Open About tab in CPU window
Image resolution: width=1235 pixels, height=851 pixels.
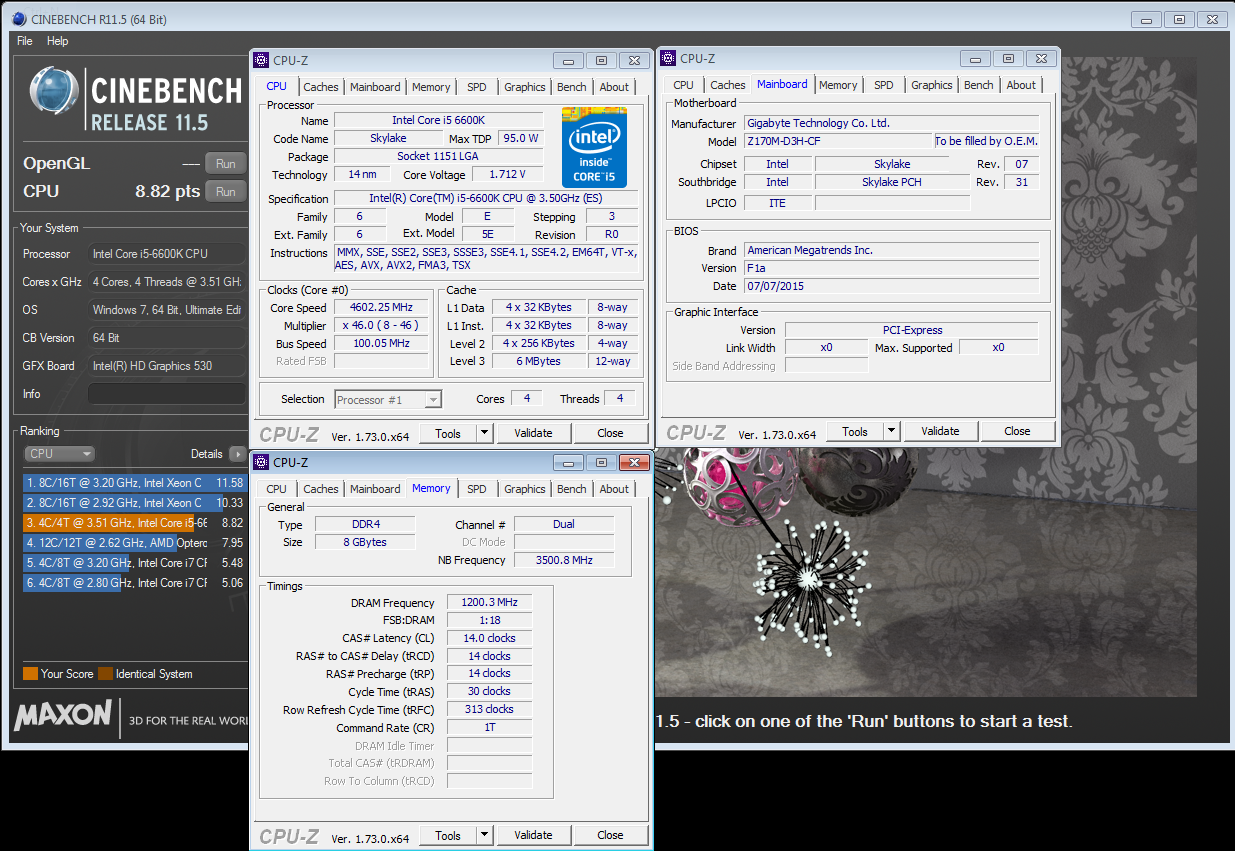point(614,87)
